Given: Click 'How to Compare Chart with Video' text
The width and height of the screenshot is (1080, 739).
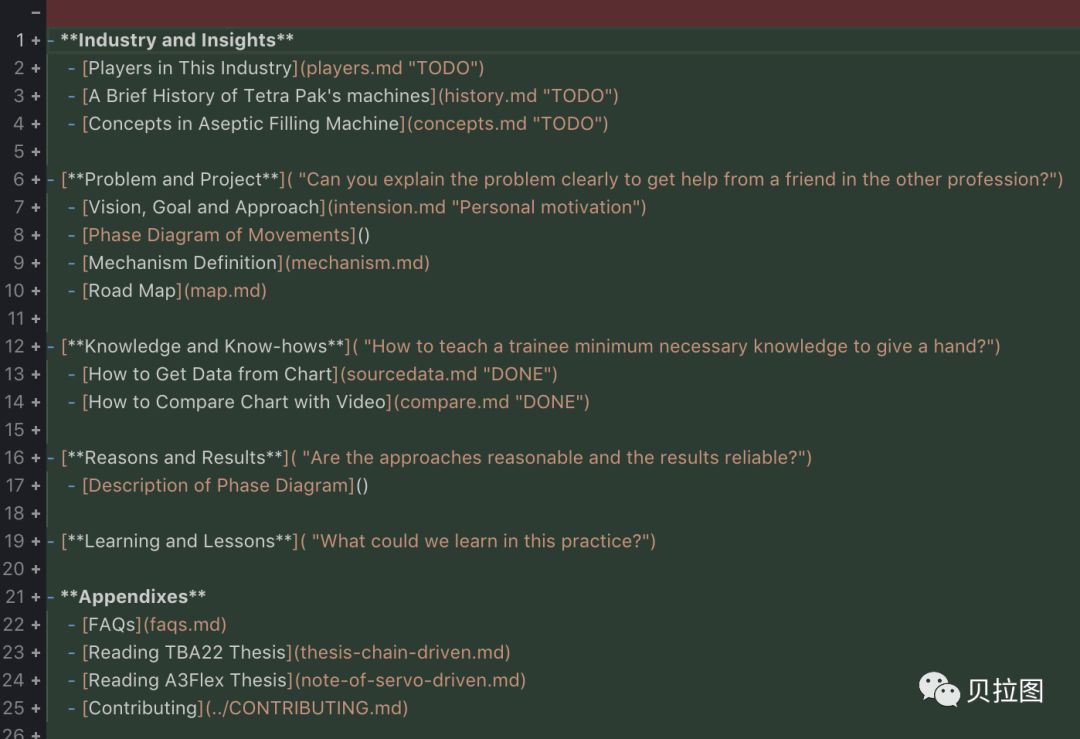Looking at the screenshot, I should [237, 402].
